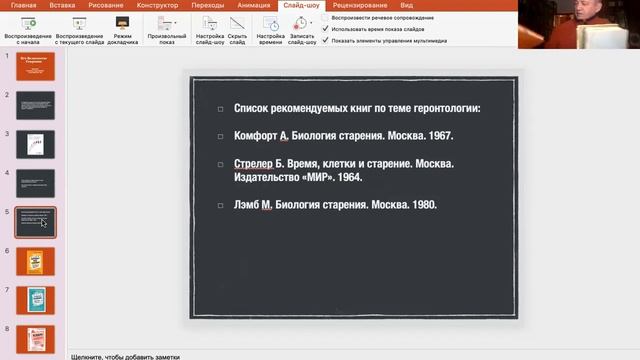Select slide 5 thumbnail
Image resolution: width=640 pixels, height=360 pixels.
tap(36, 222)
